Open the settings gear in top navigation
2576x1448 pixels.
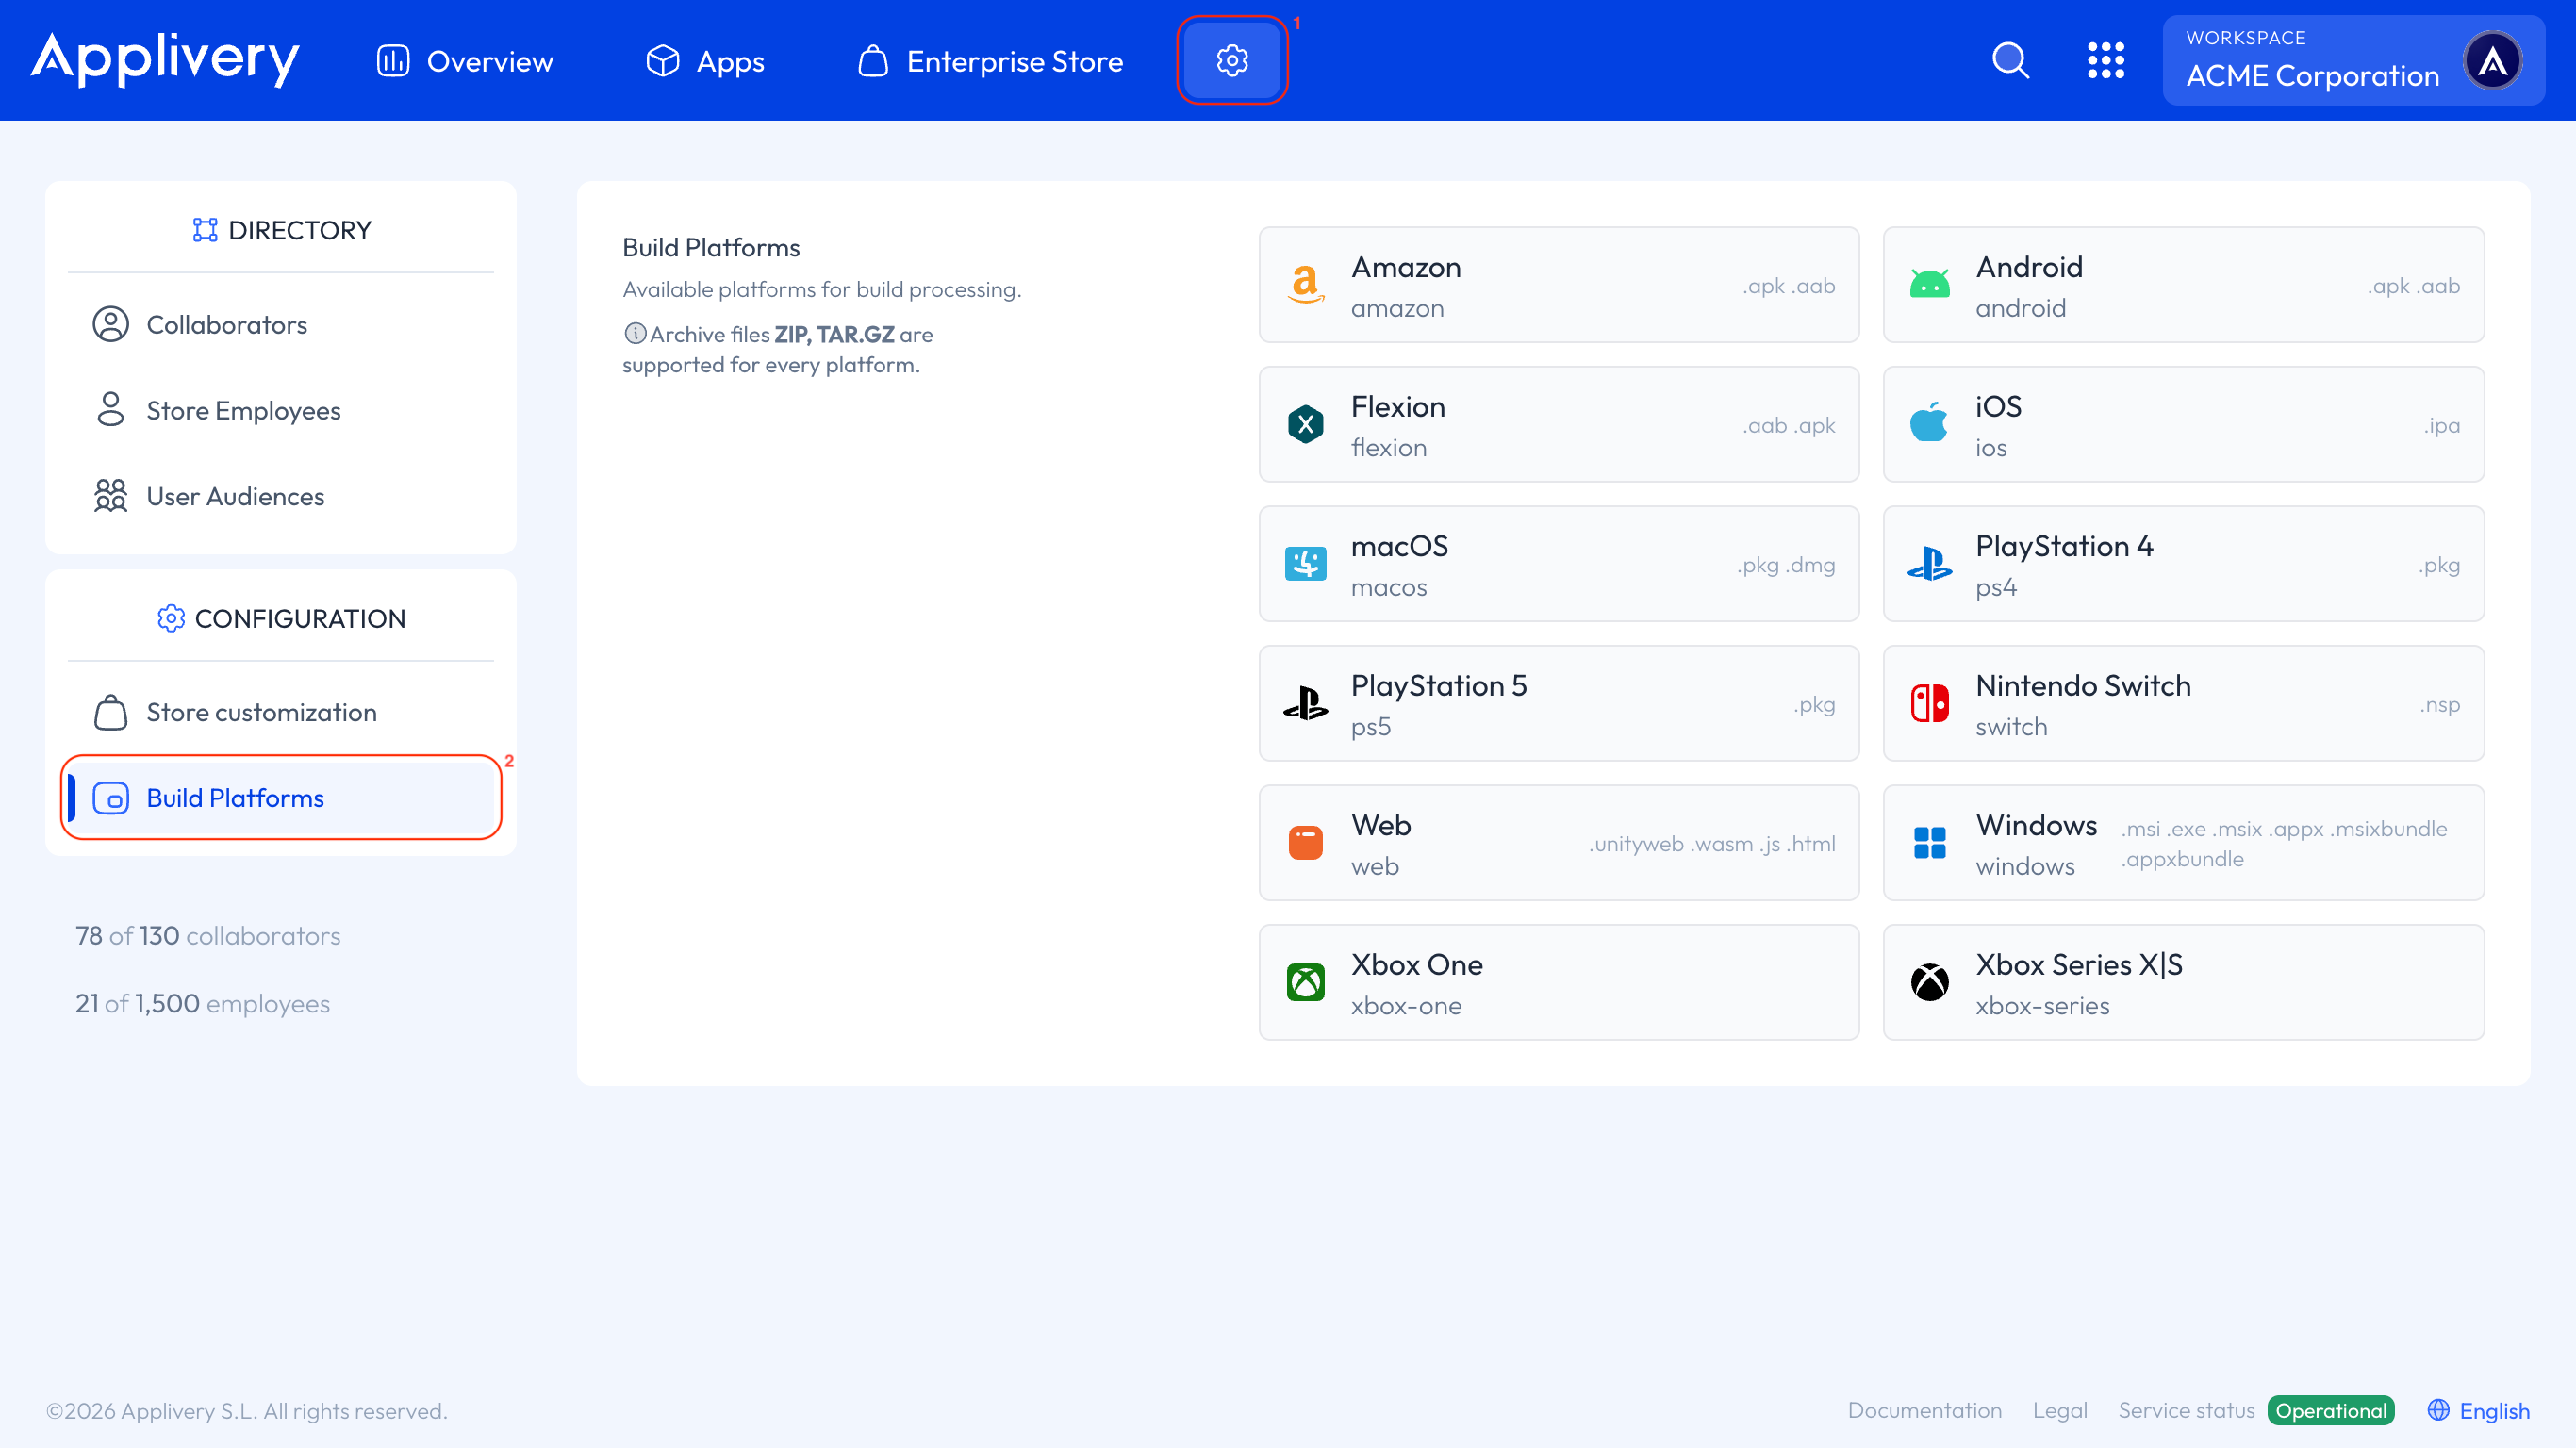1232,60
